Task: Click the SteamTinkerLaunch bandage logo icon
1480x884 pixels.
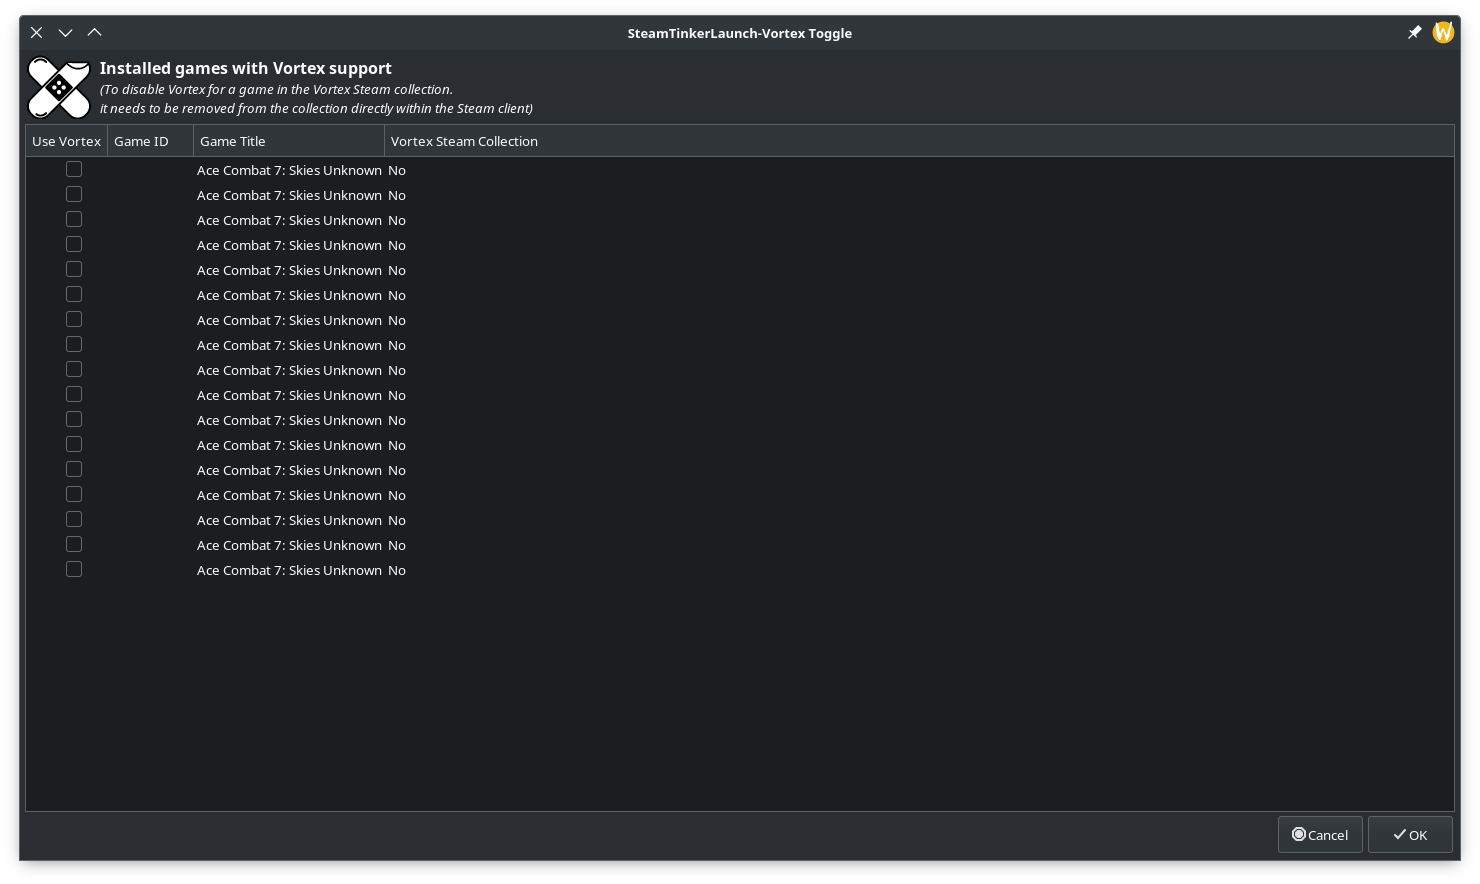Action: 59,88
